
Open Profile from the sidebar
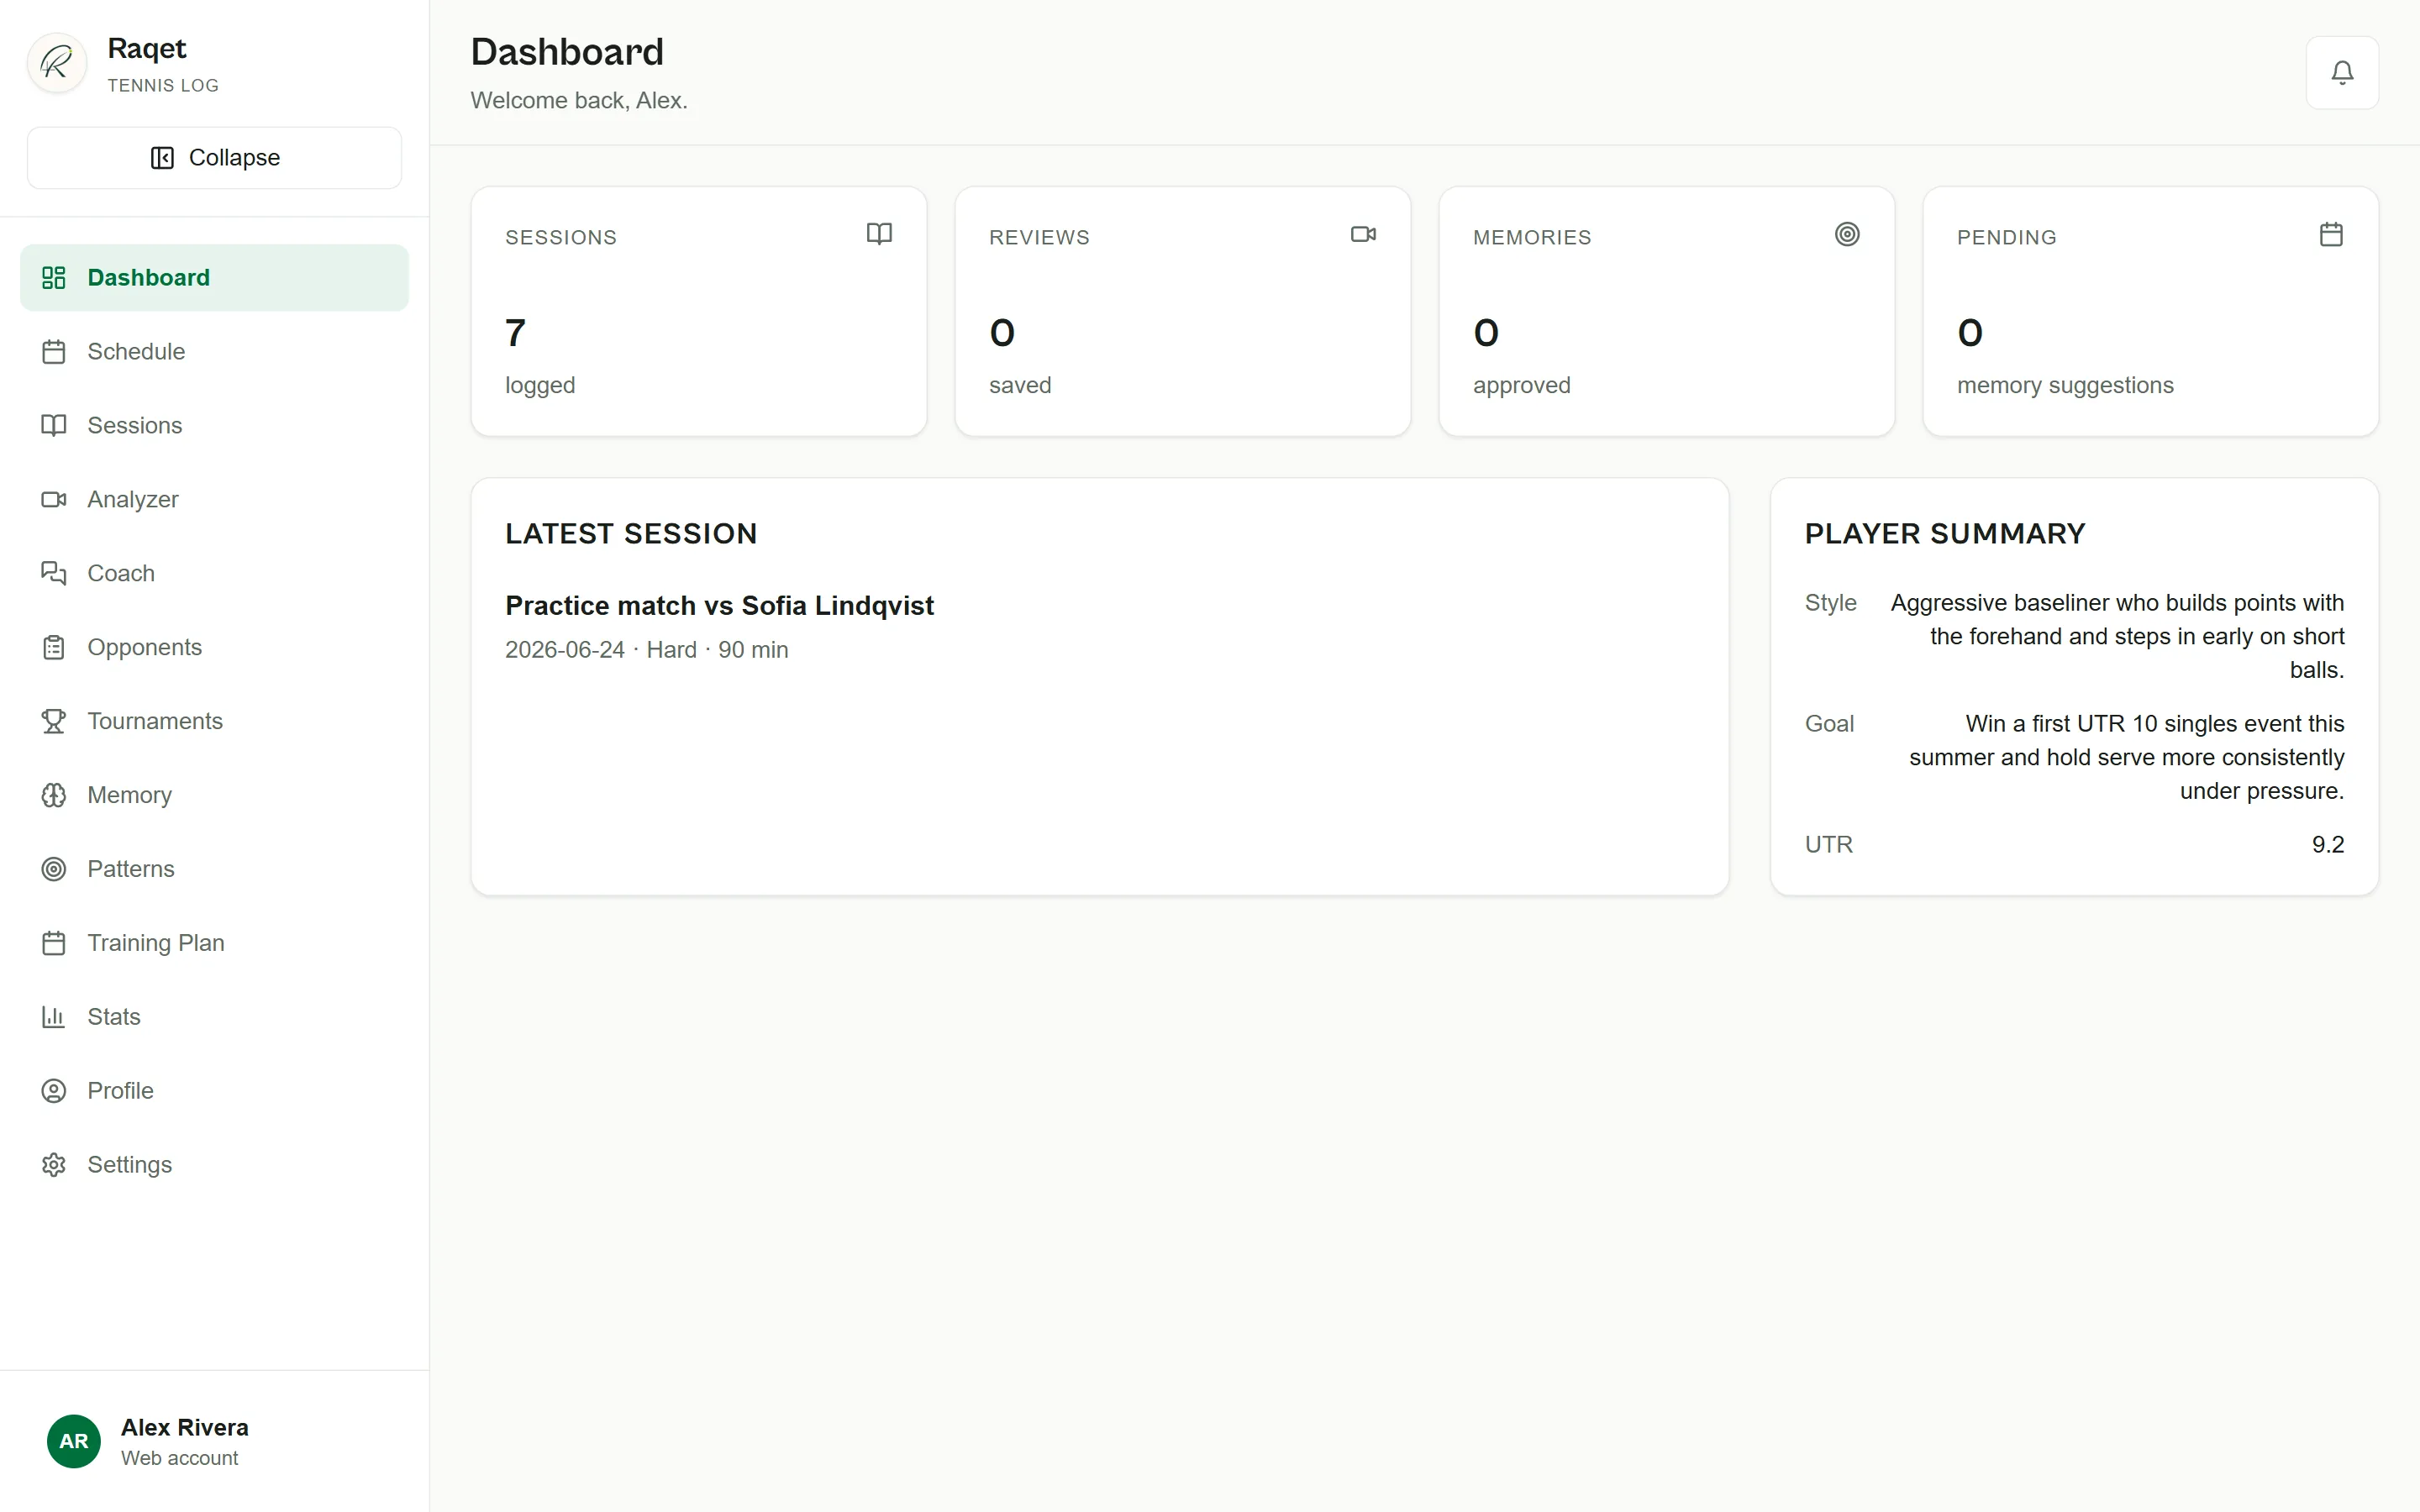214,1092
